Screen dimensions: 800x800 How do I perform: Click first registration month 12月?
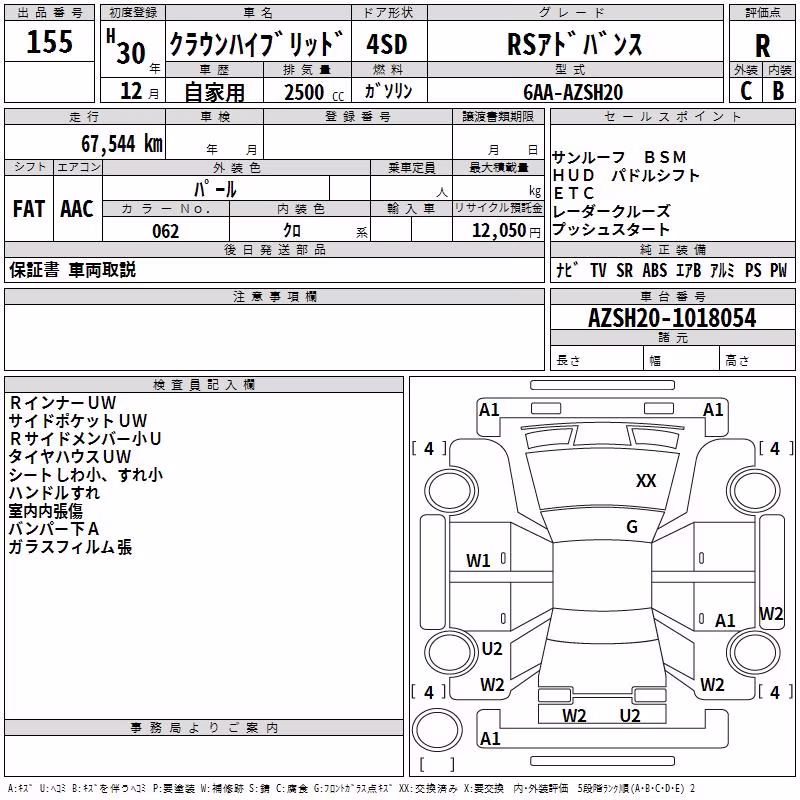point(140,91)
